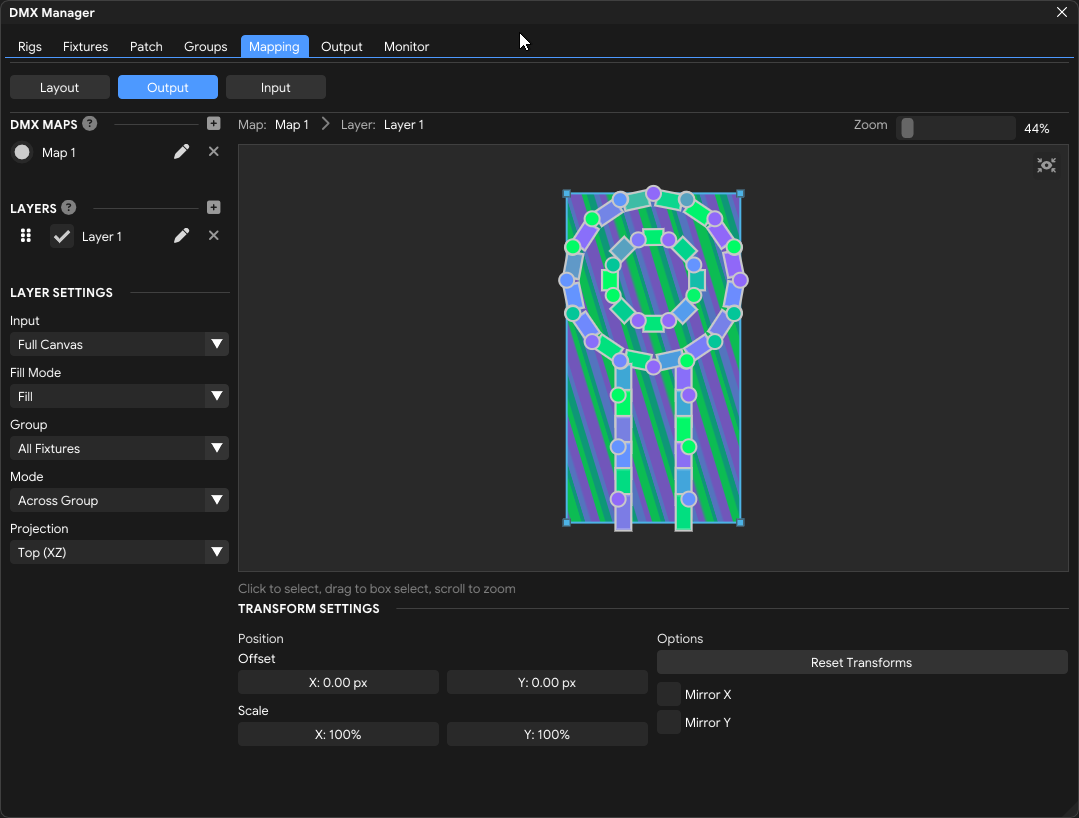Open the Groups tab

[205, 46]
